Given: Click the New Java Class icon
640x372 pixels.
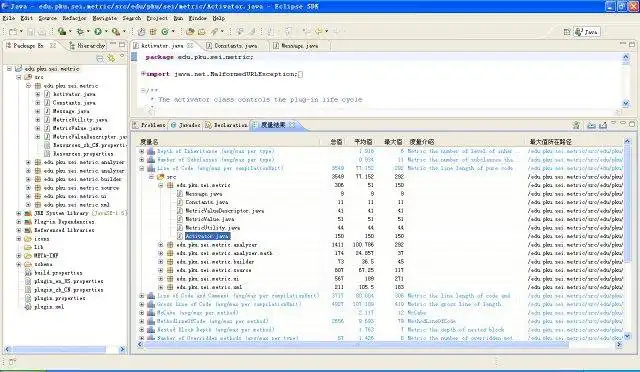Looking at the screenshot, I should point(165,31).
